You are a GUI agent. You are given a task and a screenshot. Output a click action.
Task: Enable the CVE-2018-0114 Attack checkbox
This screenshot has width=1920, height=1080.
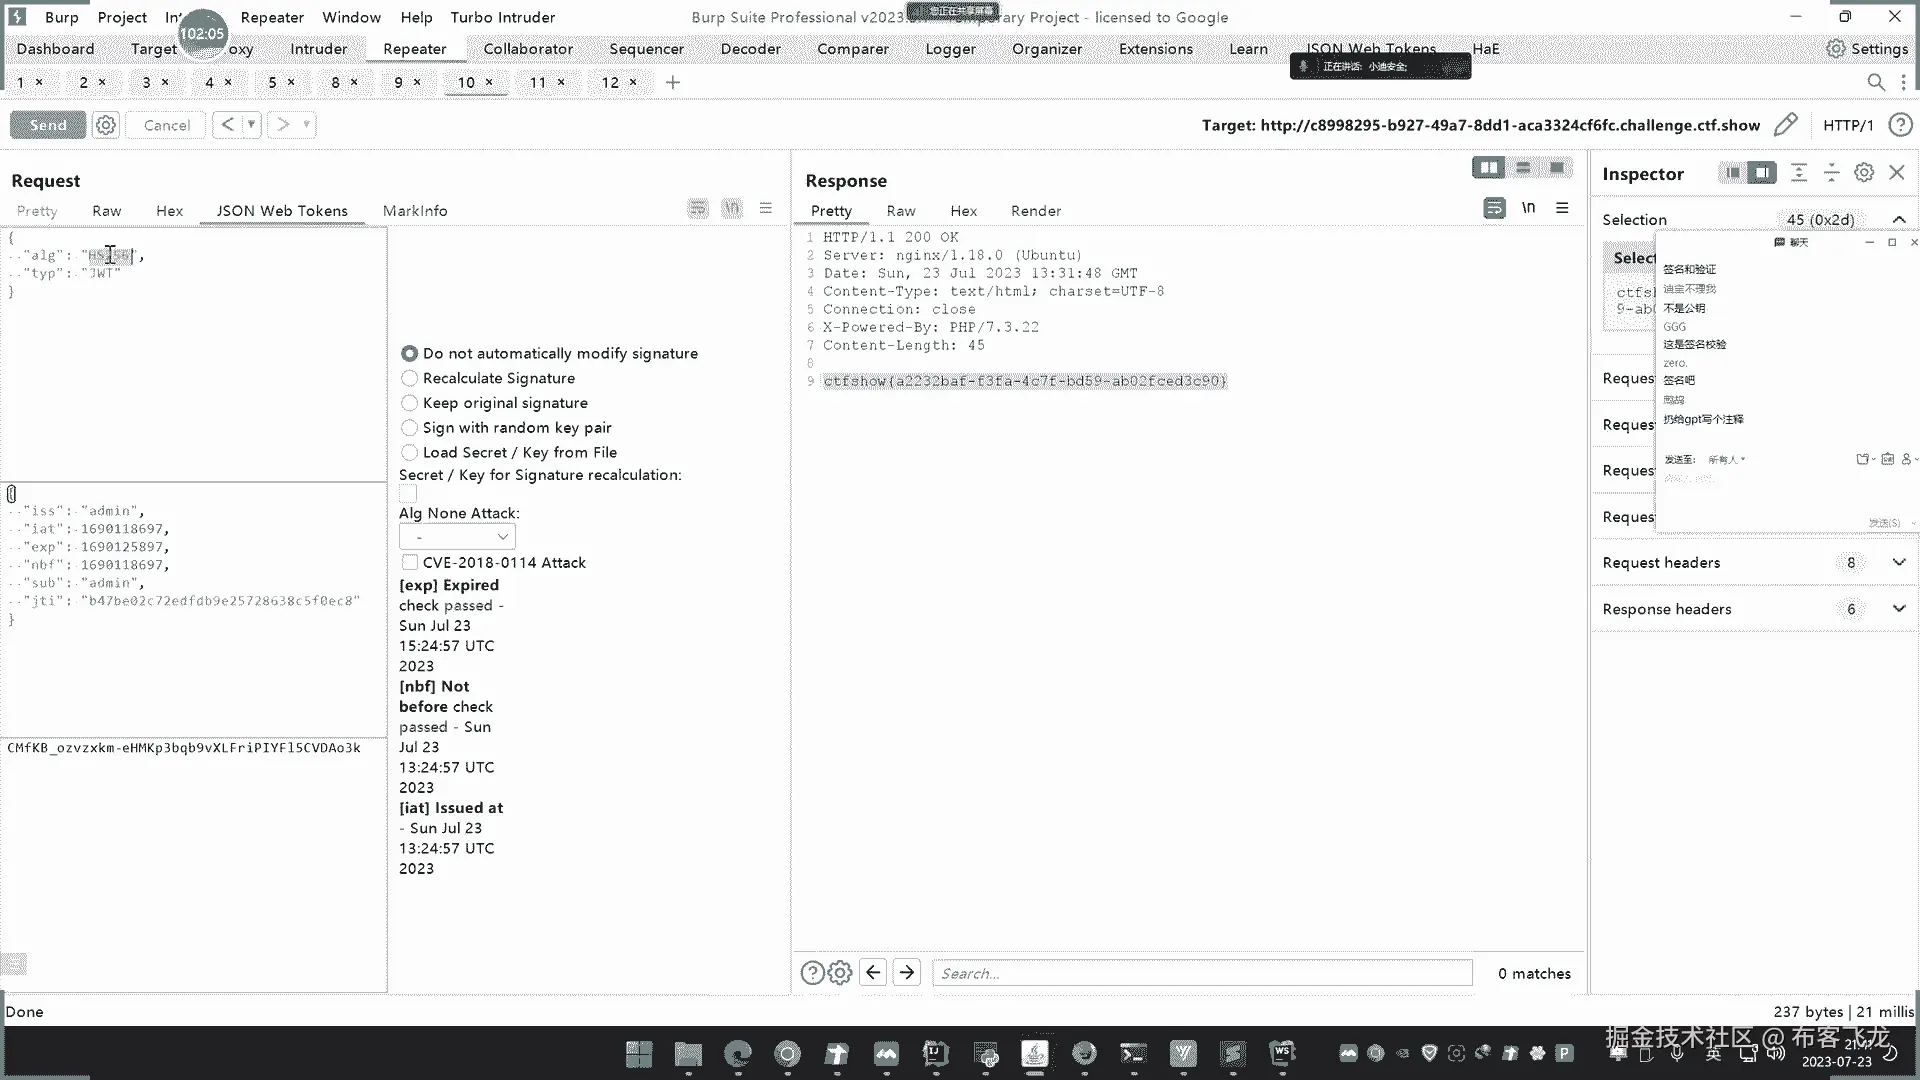point(410,563)
